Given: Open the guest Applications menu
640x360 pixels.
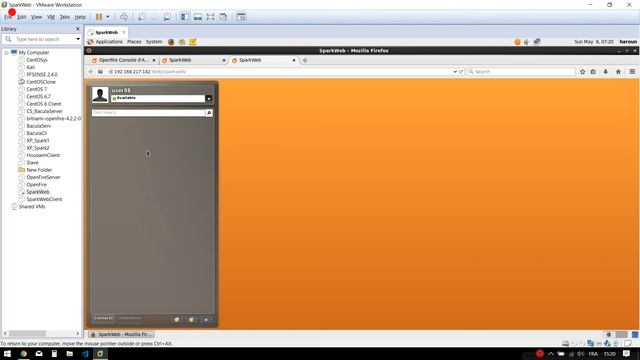Looking at the screenshot, I should [109, 42].
